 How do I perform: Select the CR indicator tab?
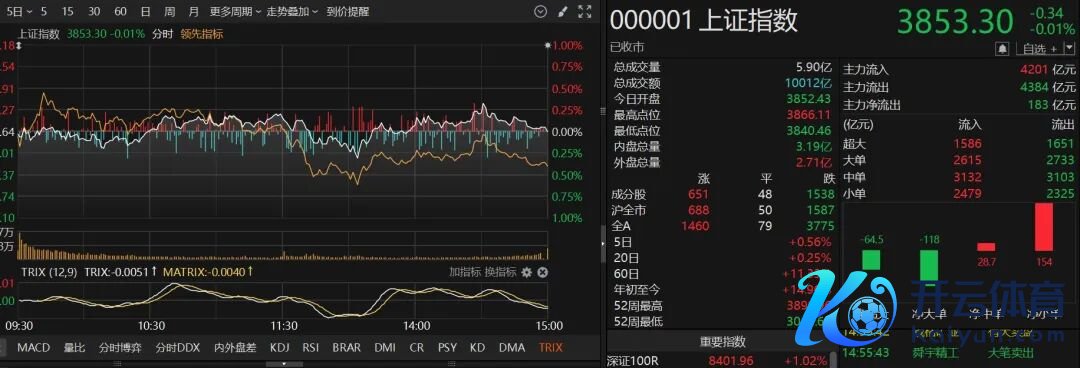point(417,347)
